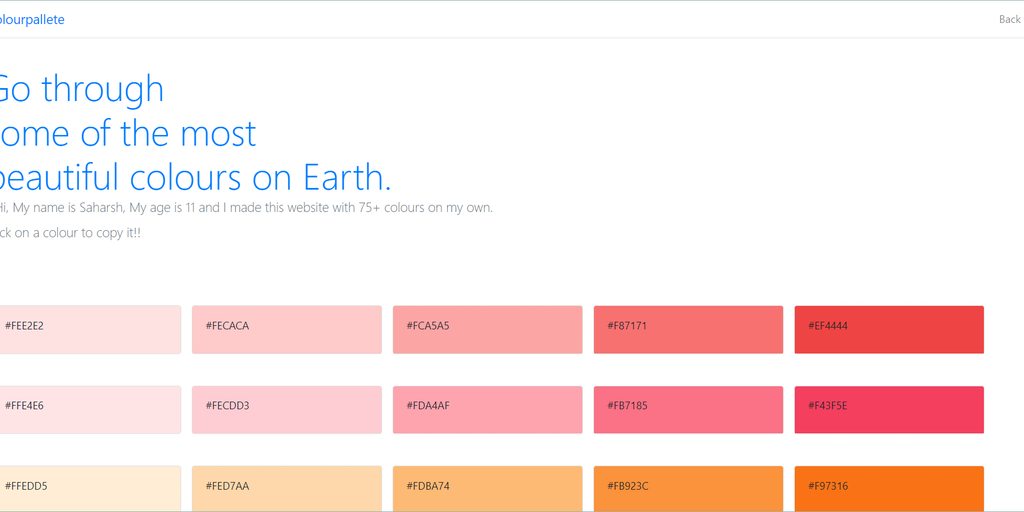
Task: Select the #FDA4AF rose swatch
Action: 487,410
